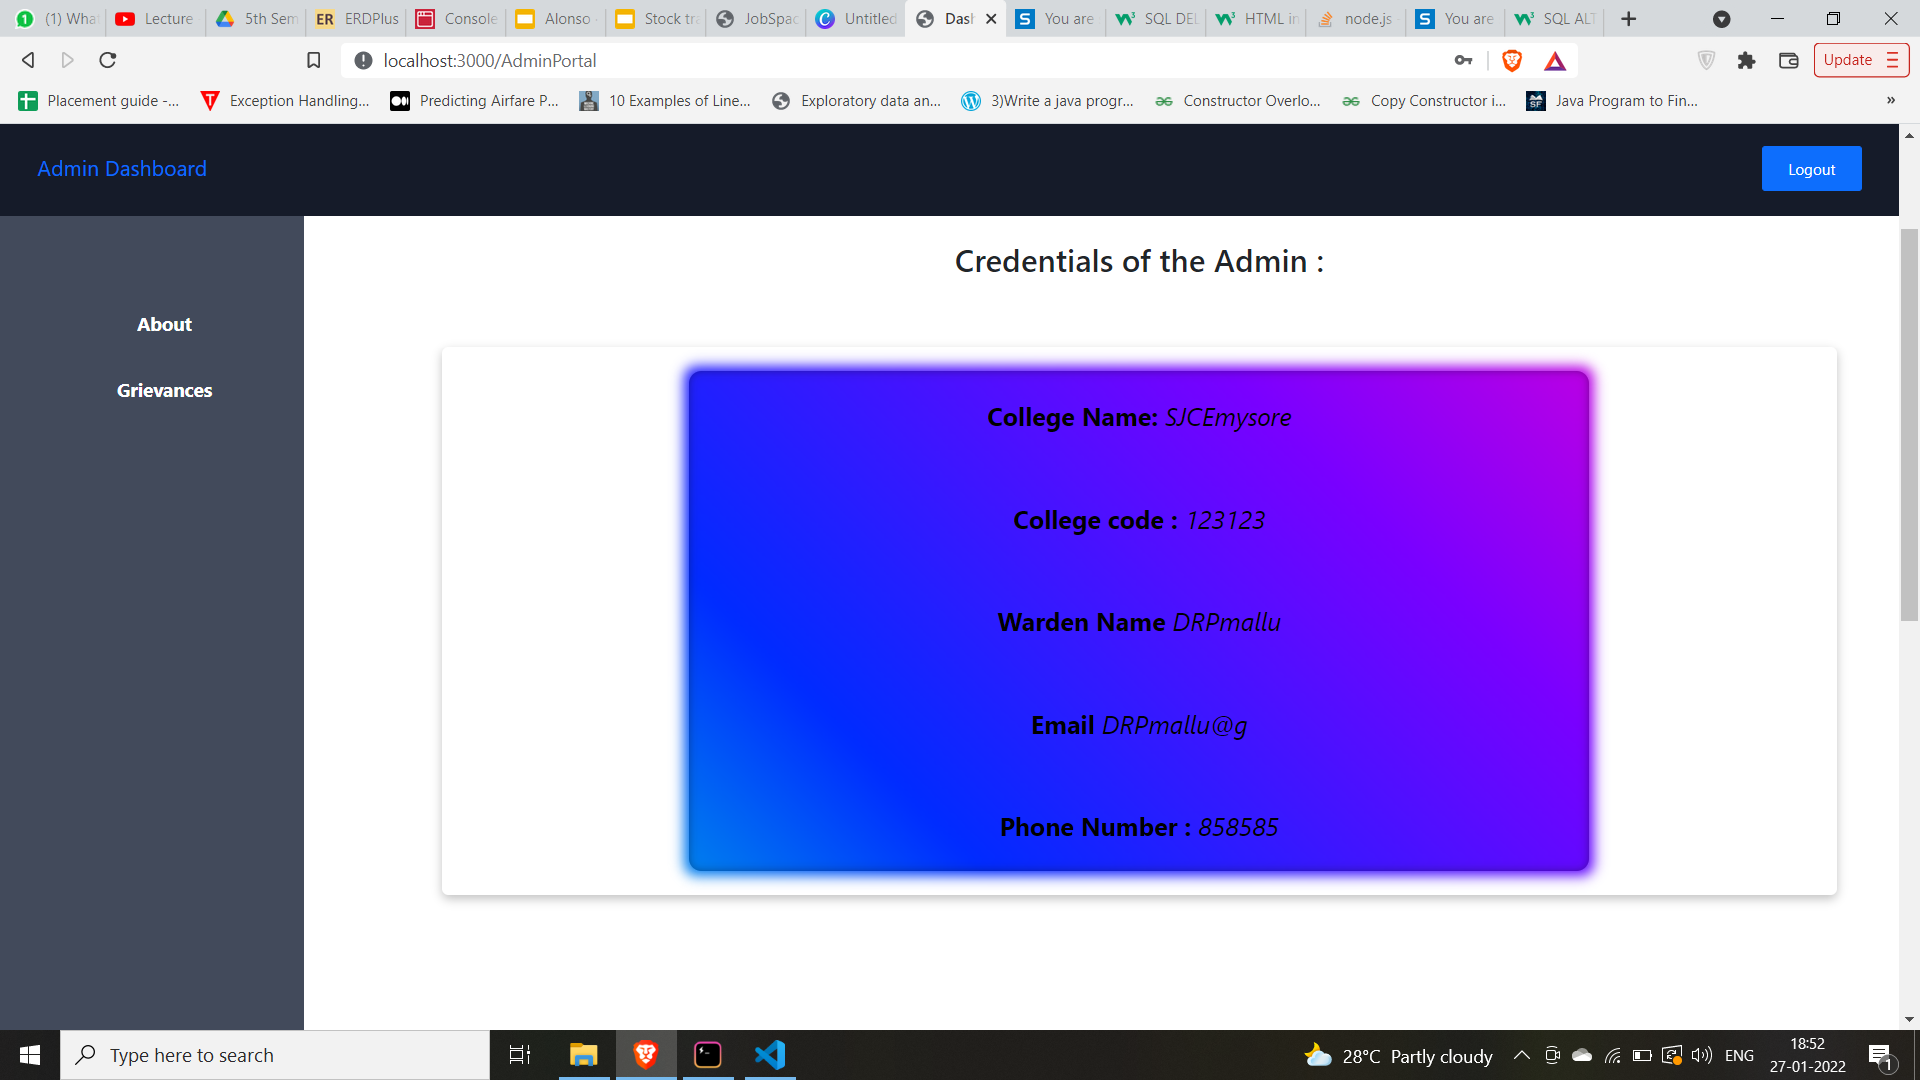The width and height of the screenshot is (1920, 1080).
Task: Bookmark this page with the bookmark icon
Action: point(313,61)
